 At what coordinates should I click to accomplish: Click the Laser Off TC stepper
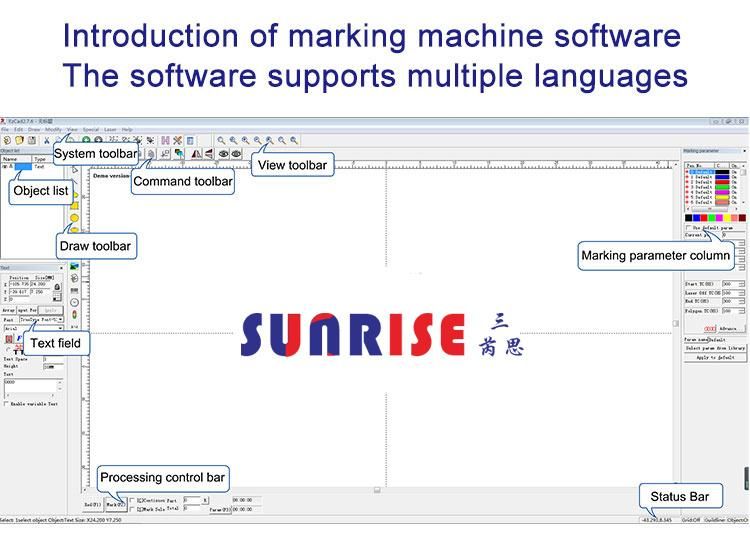coord(742,293)
